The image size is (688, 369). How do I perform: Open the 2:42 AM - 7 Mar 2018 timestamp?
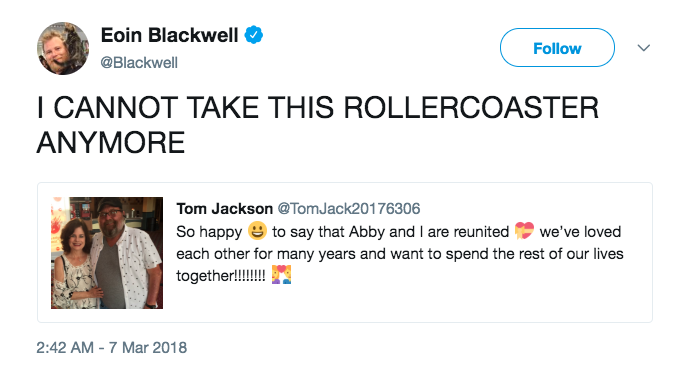[x=111, y=348]
